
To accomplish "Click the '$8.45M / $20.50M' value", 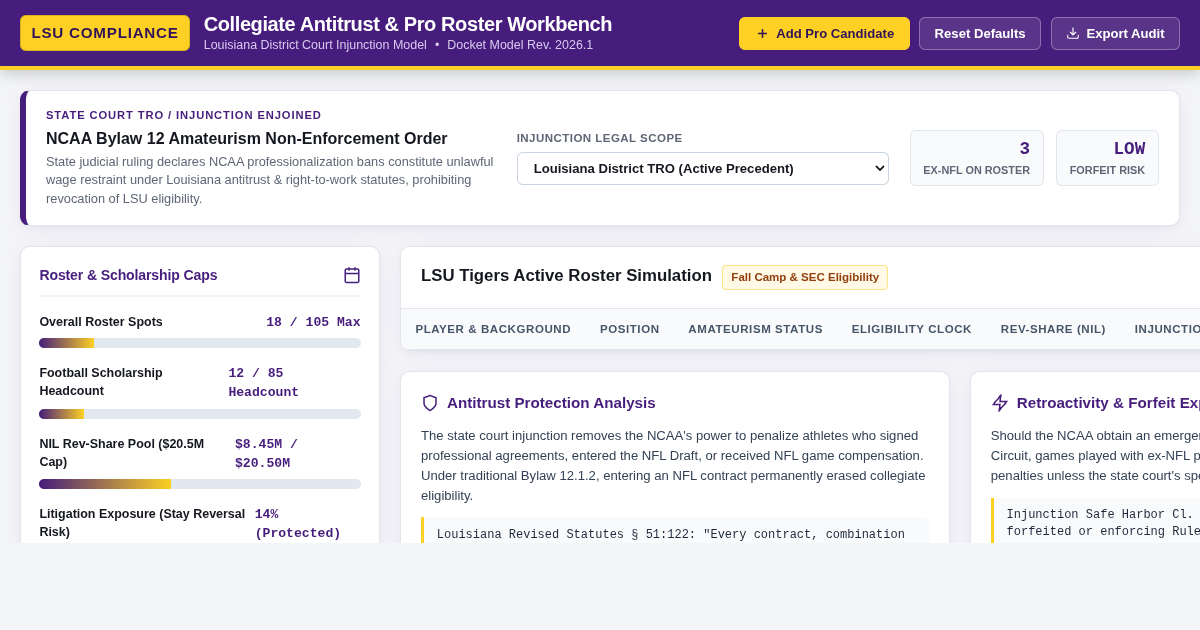I will pos(267,453).
